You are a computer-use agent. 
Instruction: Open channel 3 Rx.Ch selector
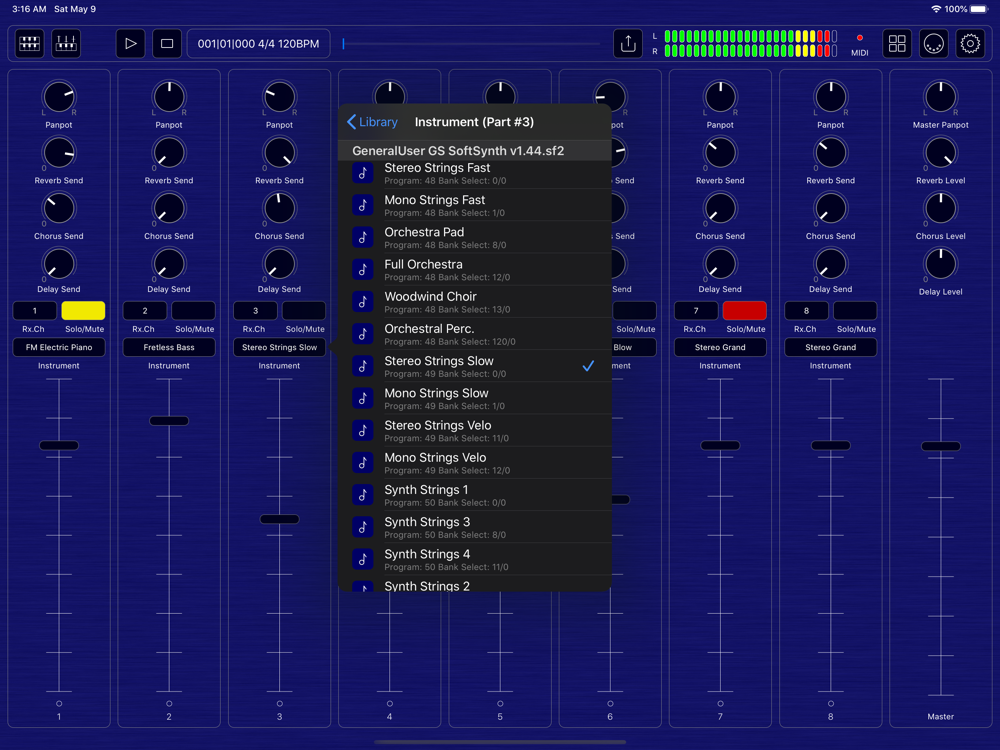[x=255, y=311]
